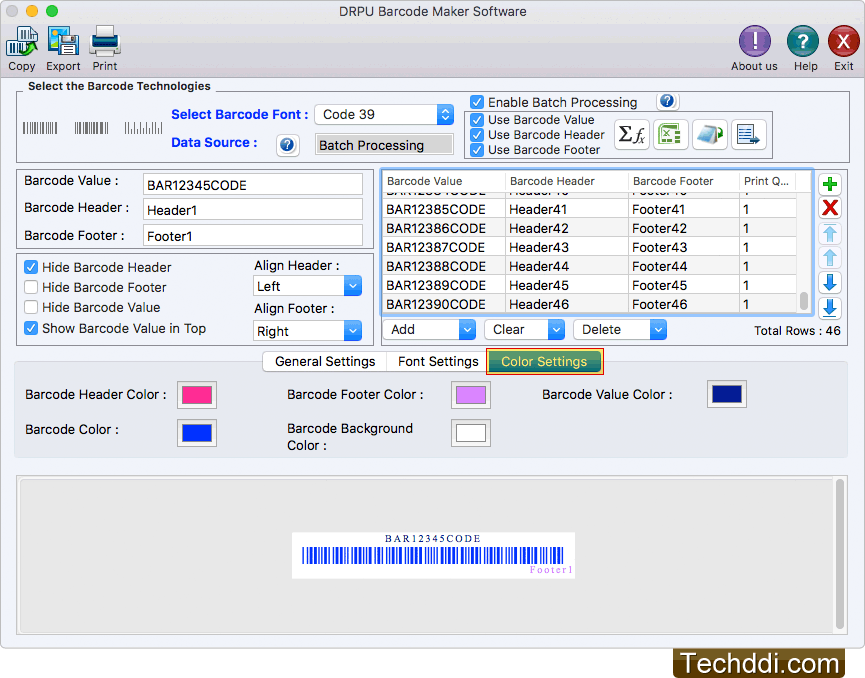
Task: Switch to General Settings tab
Action: point(325,361)
